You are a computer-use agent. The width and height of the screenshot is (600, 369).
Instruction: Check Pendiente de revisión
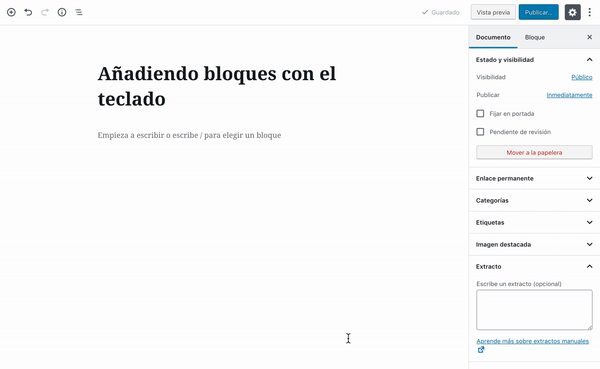[x=480, y=132]
